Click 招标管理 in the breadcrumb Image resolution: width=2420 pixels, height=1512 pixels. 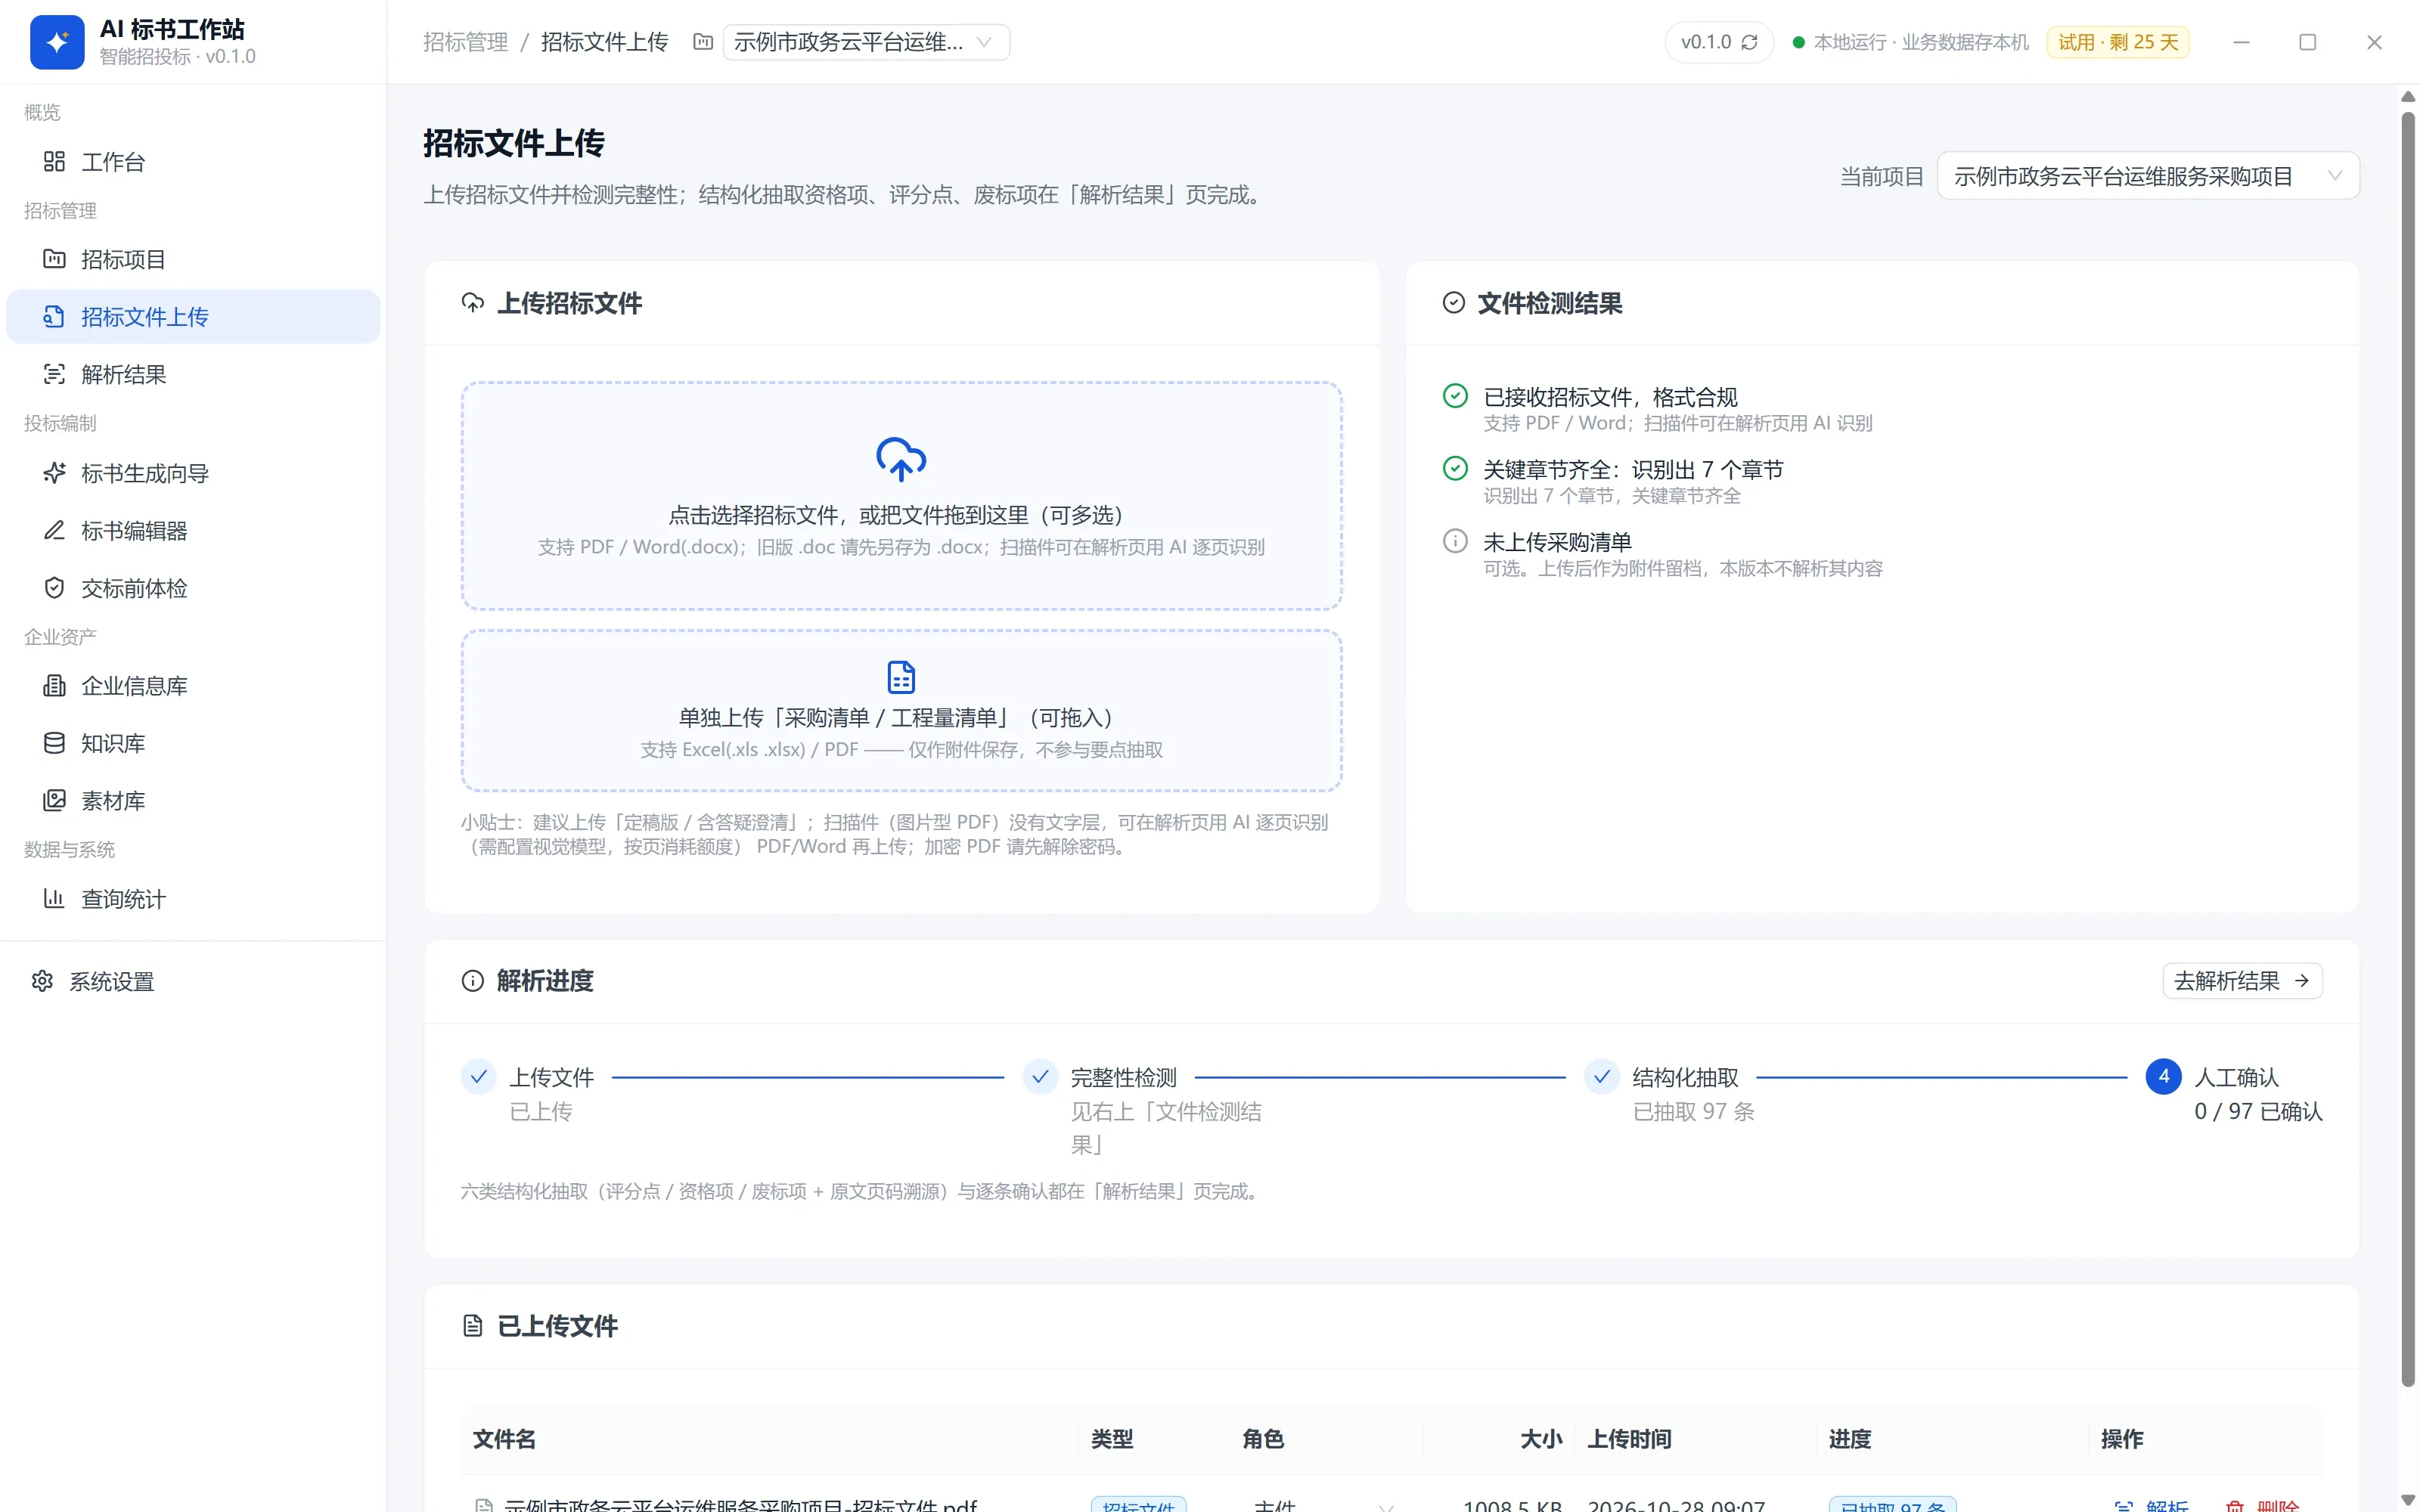[x=465, y=42]
